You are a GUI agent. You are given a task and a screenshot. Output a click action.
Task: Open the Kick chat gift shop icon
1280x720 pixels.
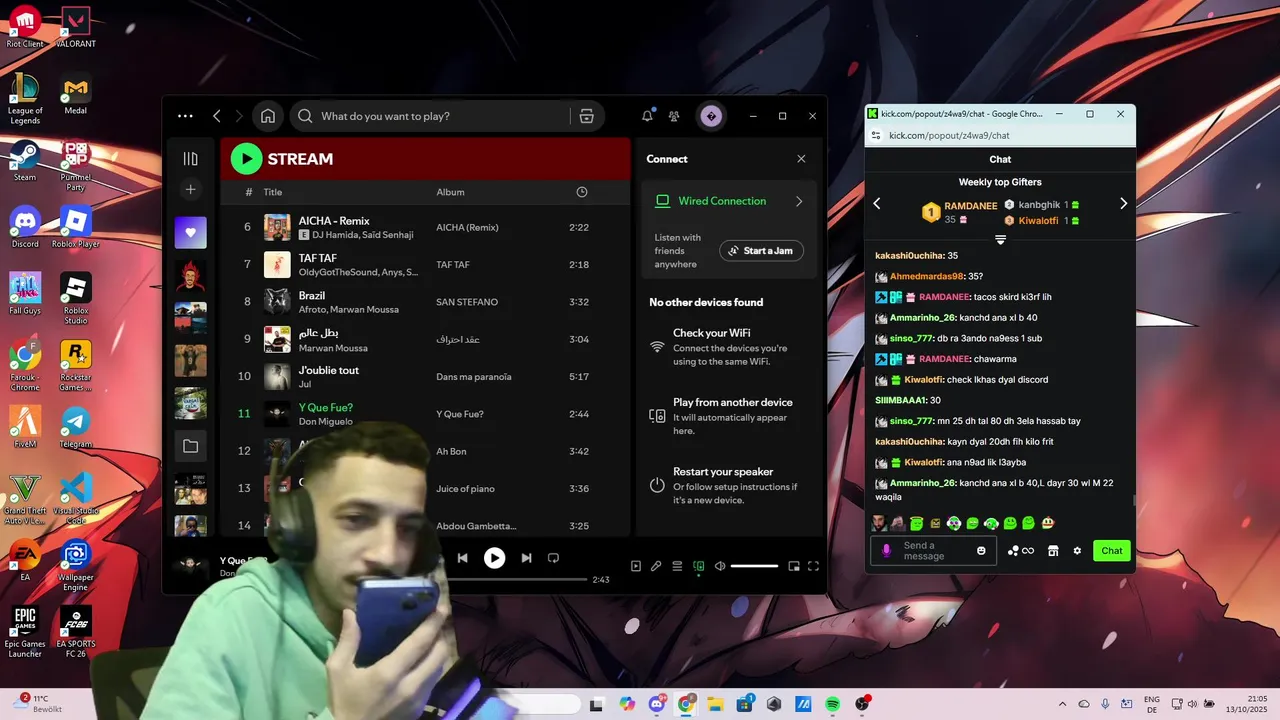click(1053, 551)
